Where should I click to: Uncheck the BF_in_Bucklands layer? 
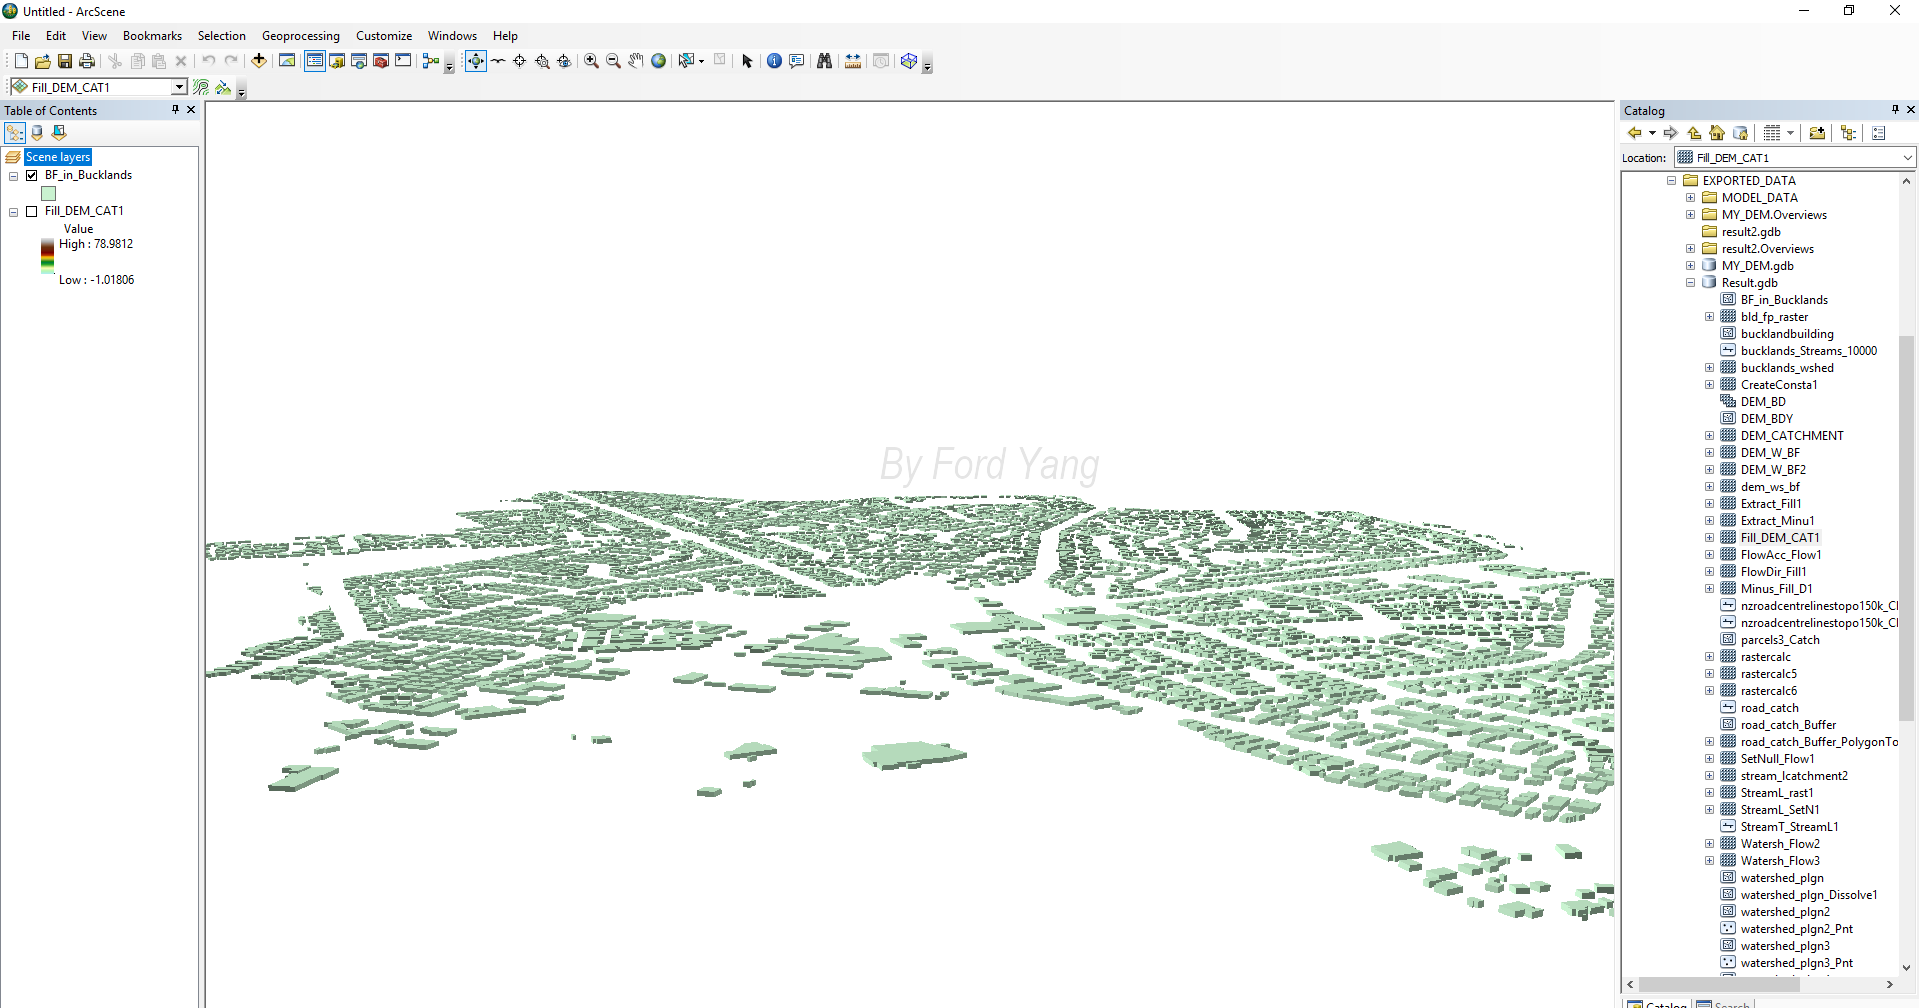pos(31,175)
